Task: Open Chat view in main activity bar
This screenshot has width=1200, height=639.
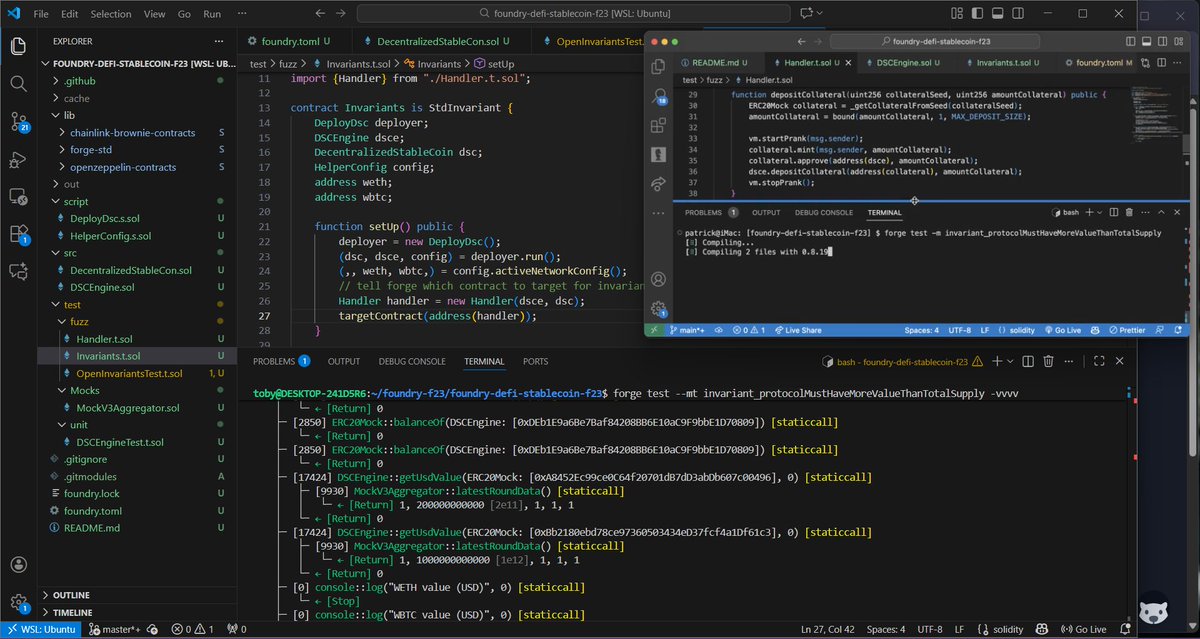Action: 19,271
